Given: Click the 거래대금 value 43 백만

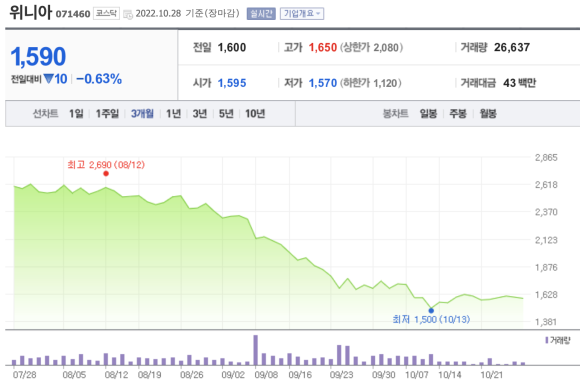Looking at the screenshot, I should (519, 83).
